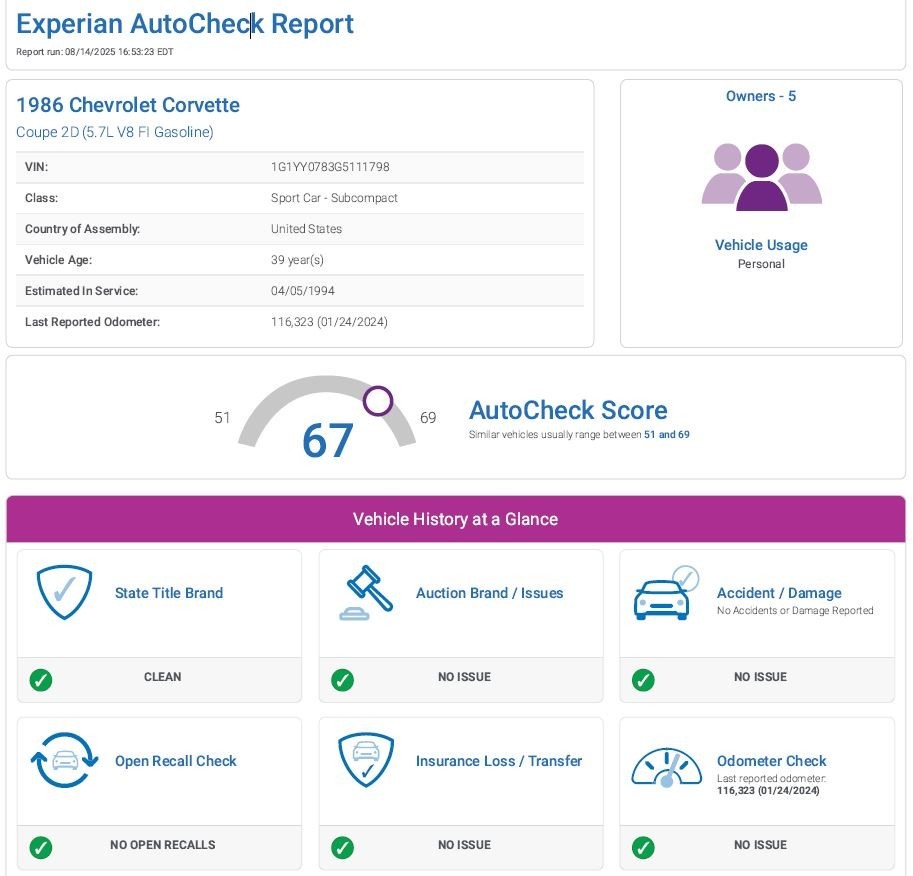The image size is (913, 876).
Task: Click the Owners - 5 heading
Action: click(x=761, y=96)
